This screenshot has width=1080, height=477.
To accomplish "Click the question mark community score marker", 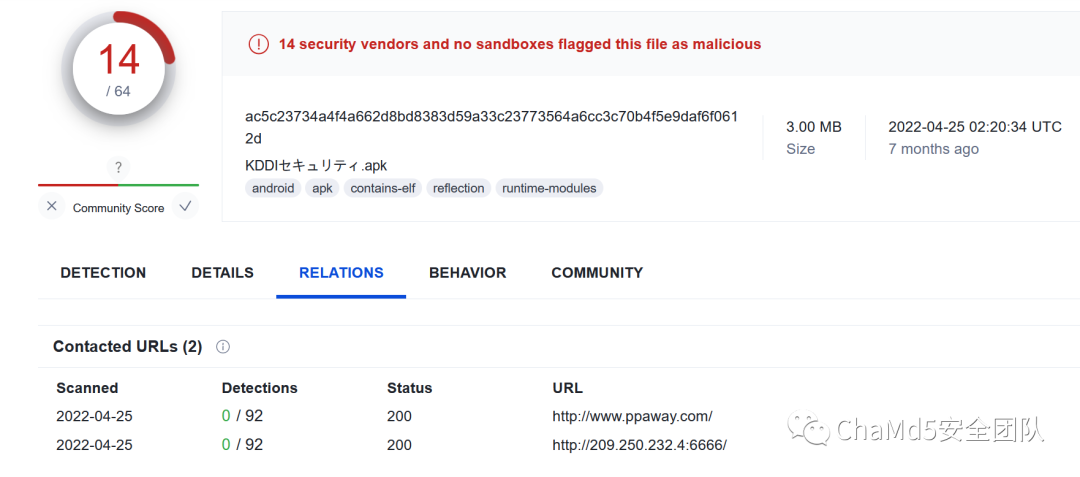I will coord(118,167).
